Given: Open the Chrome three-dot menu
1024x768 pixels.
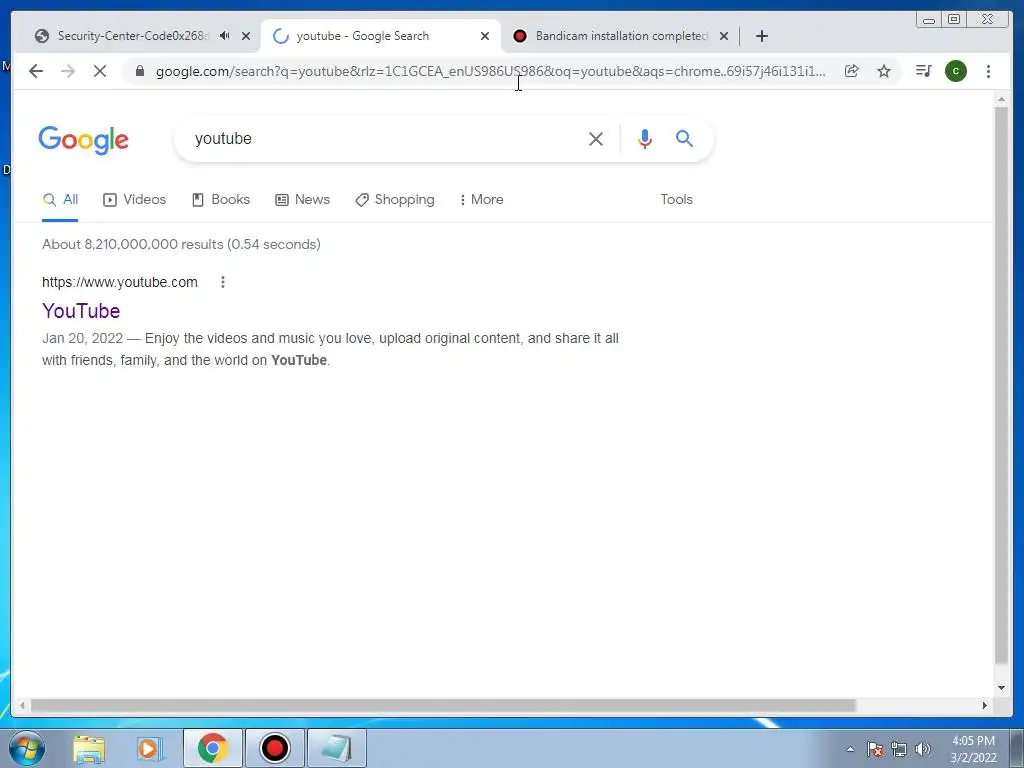Looking at the screenshot, I should 988,71.
